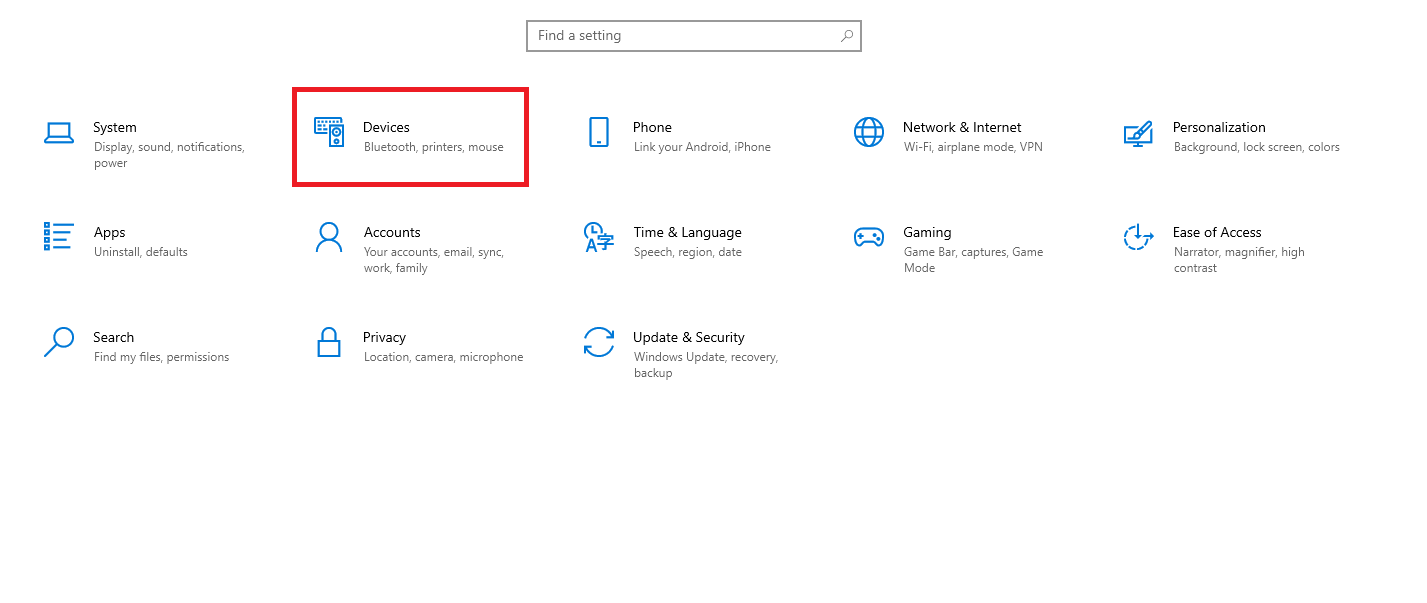Viewport: 1427px width, 603px height.
Task: Open the Gaming heading
Action: click(928, 232)
